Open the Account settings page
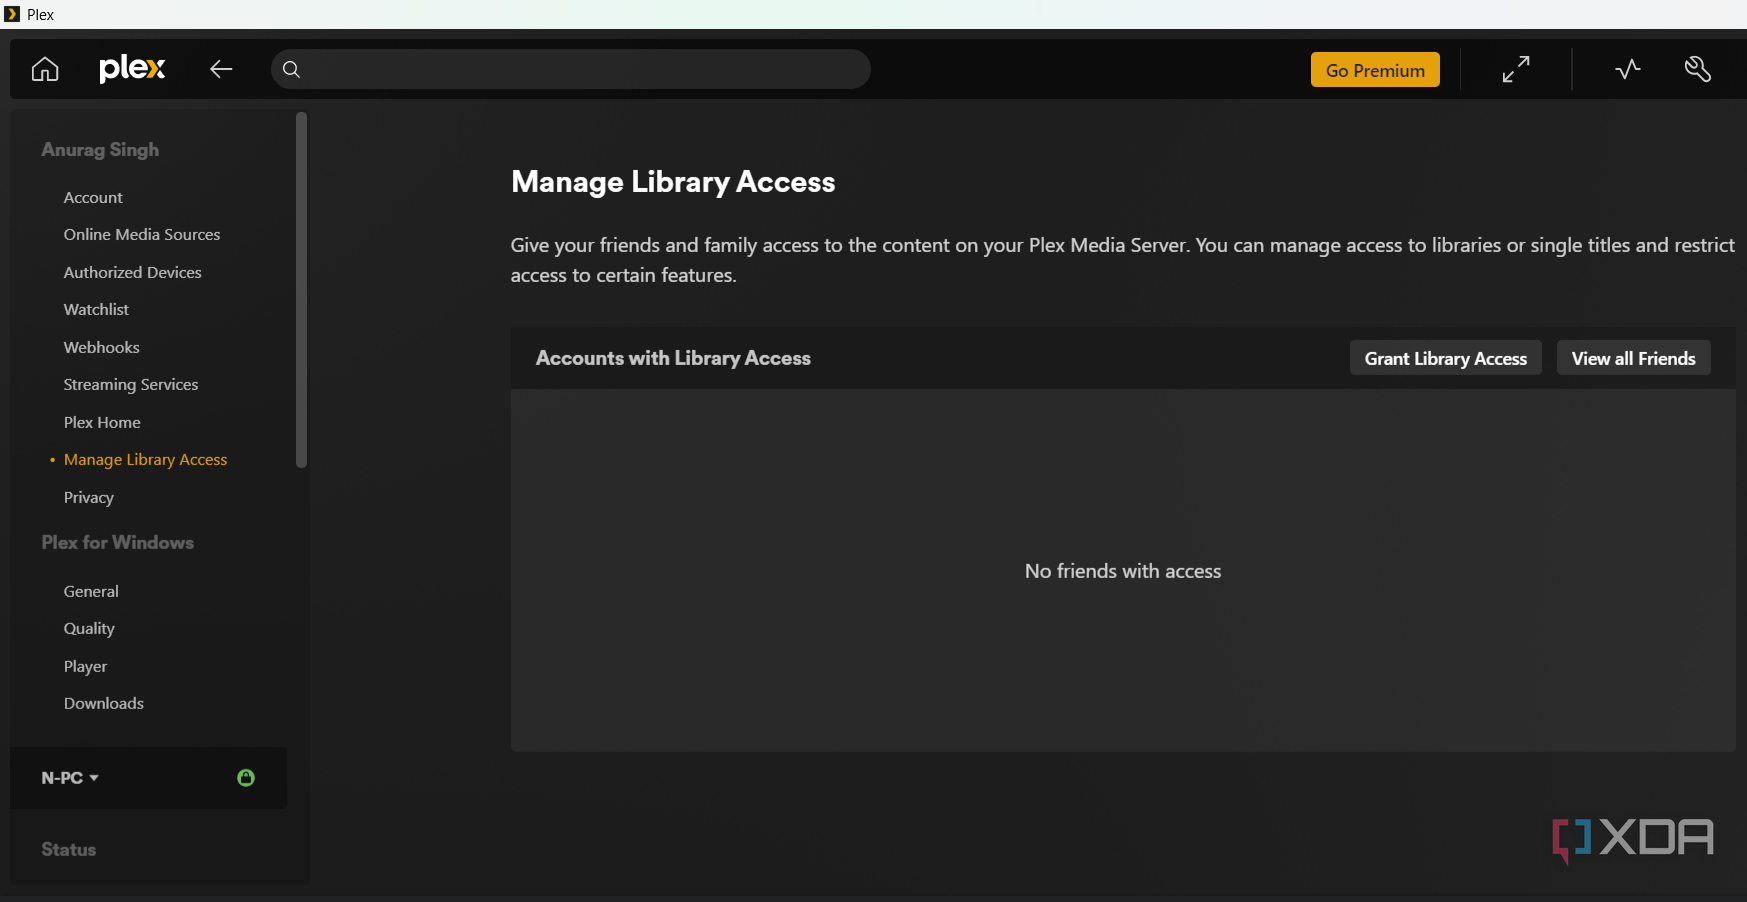The height and width of the screenshot is (902, 1747). (x=93, y=197)
